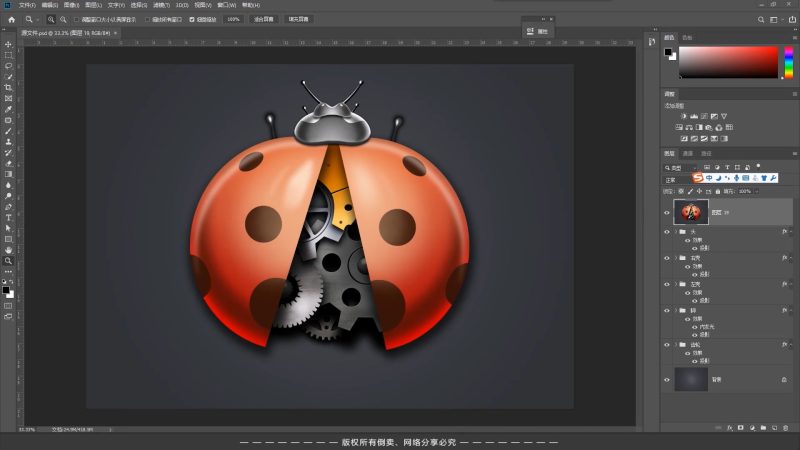Select the Type tool (T) in the toolbar
The height and width of the screenshot is (450, 800).
tap(8, 217)
